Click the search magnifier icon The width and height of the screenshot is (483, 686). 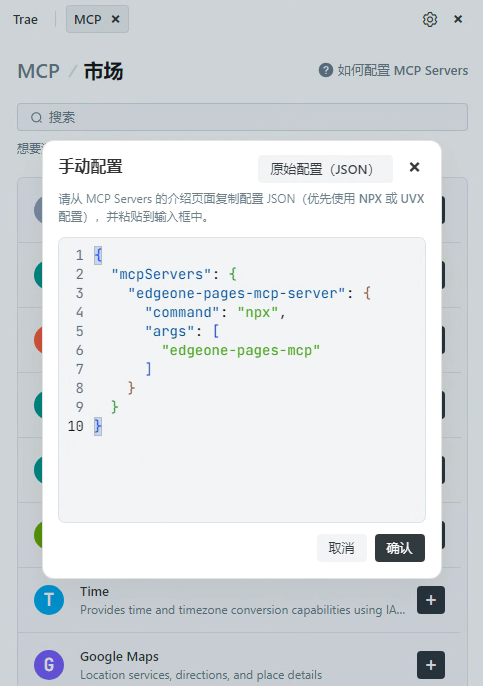(36, 117)
